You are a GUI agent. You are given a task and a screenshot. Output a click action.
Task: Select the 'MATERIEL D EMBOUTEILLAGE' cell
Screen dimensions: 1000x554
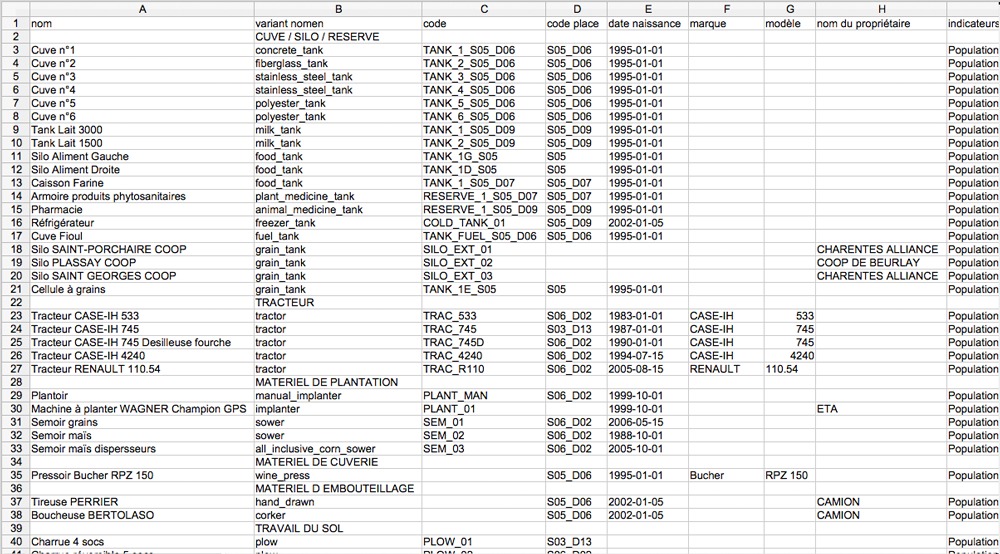coord(337,488)
